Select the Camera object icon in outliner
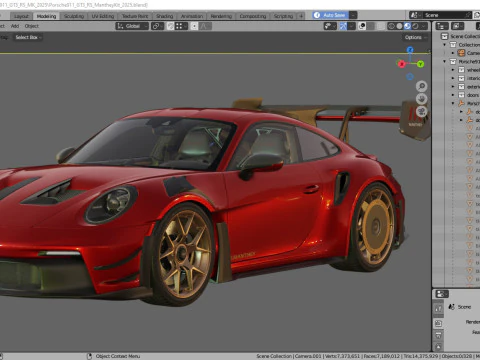Viewport: 480px width, 360px height. click(461, 53)
